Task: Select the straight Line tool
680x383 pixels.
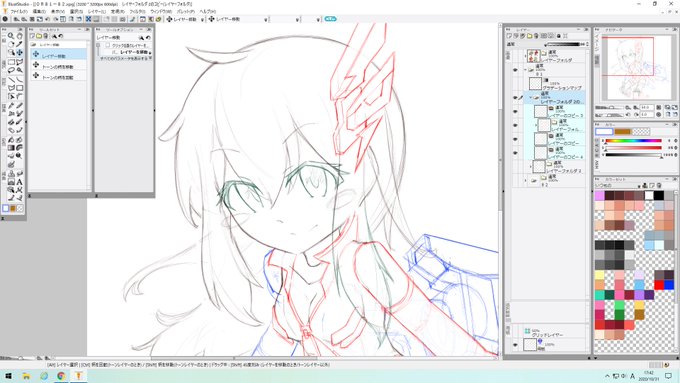Action: tap(11, 80)
